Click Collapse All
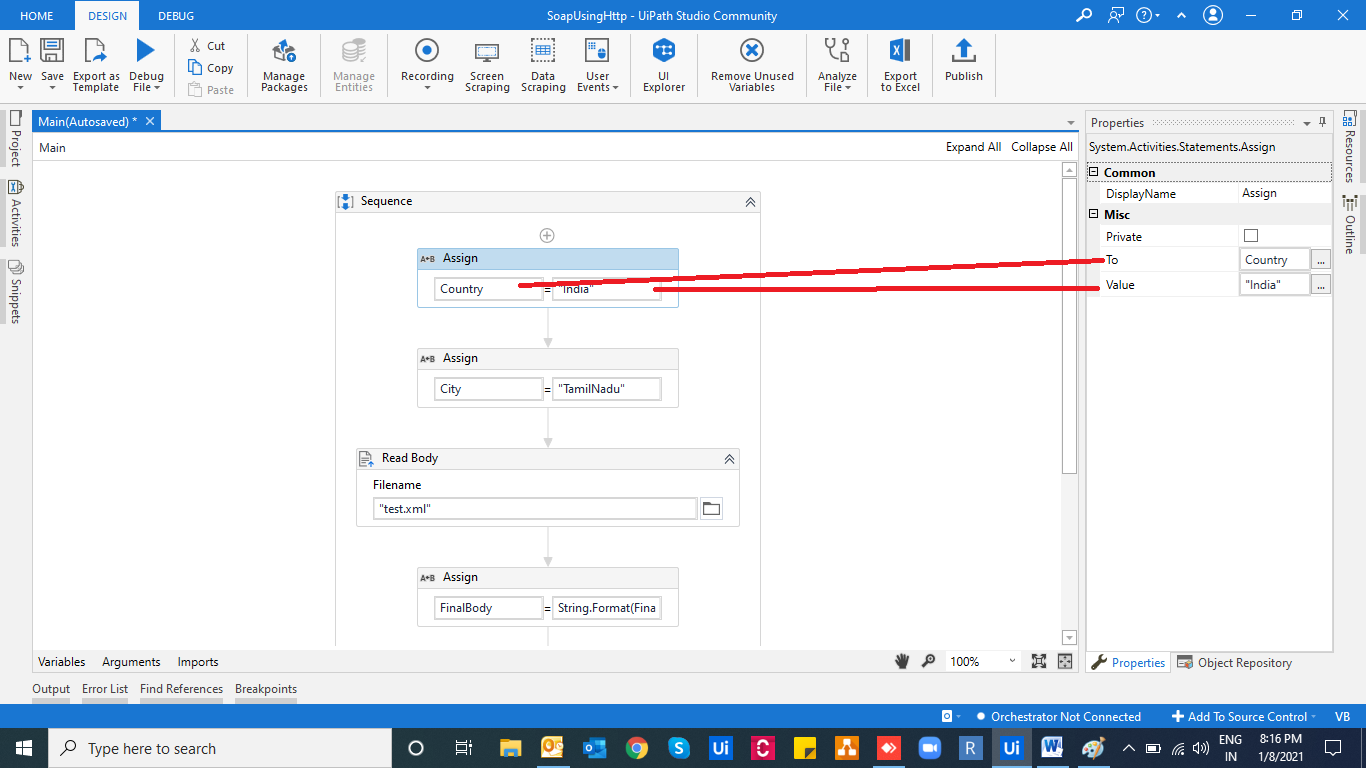1366x768 pixels. pos(1042,147)
